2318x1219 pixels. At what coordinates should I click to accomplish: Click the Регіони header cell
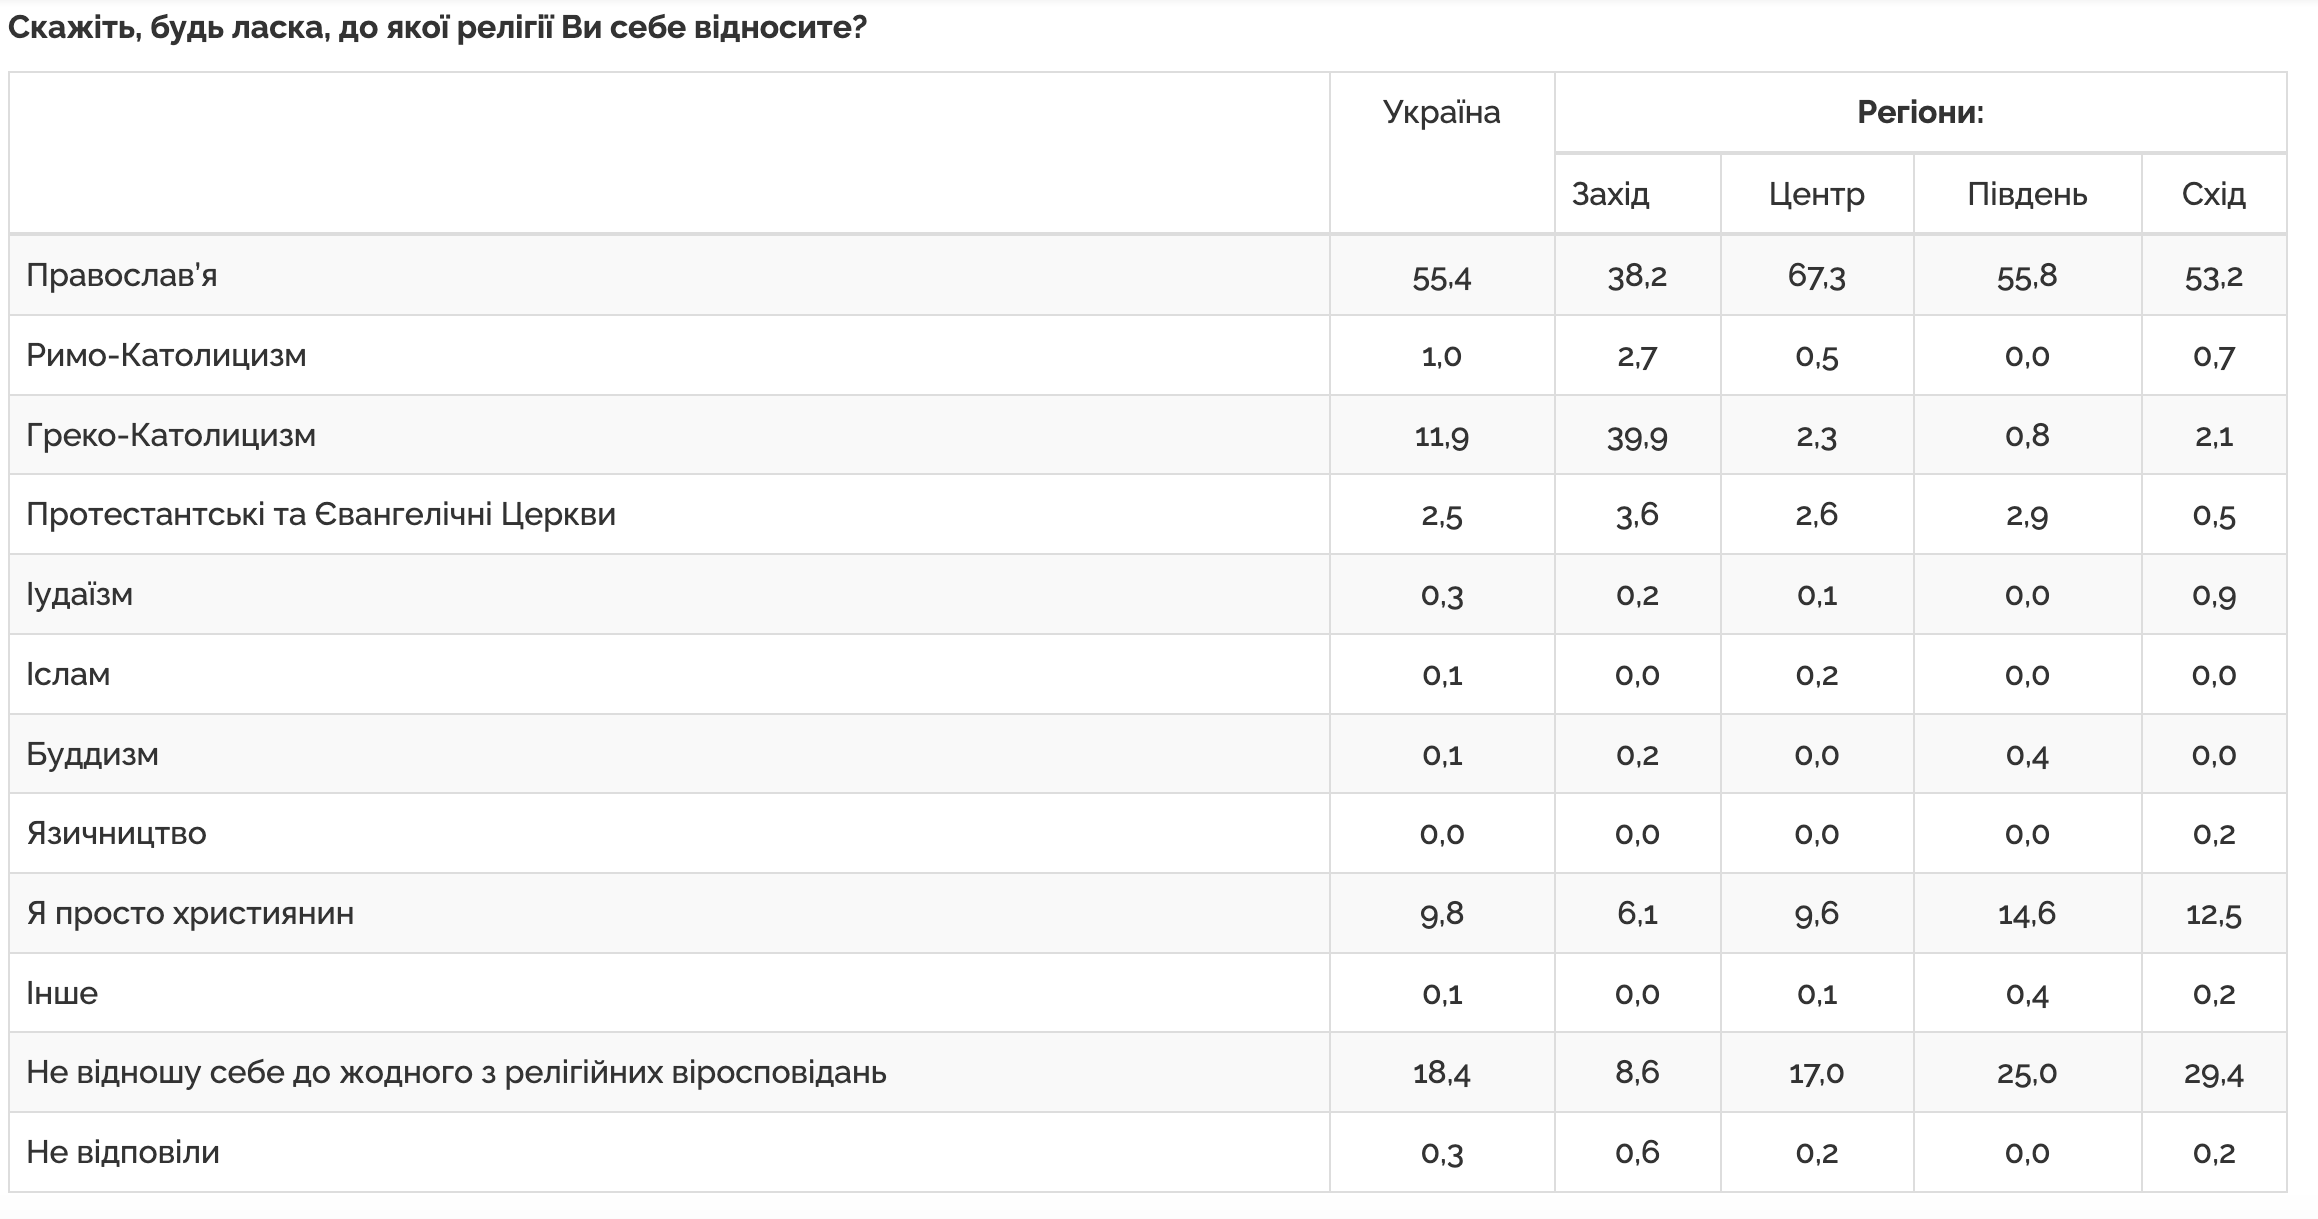click(x=1920, y=112)
